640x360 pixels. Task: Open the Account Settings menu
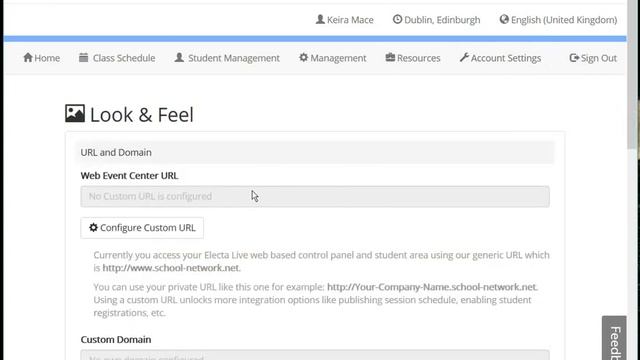500,58
